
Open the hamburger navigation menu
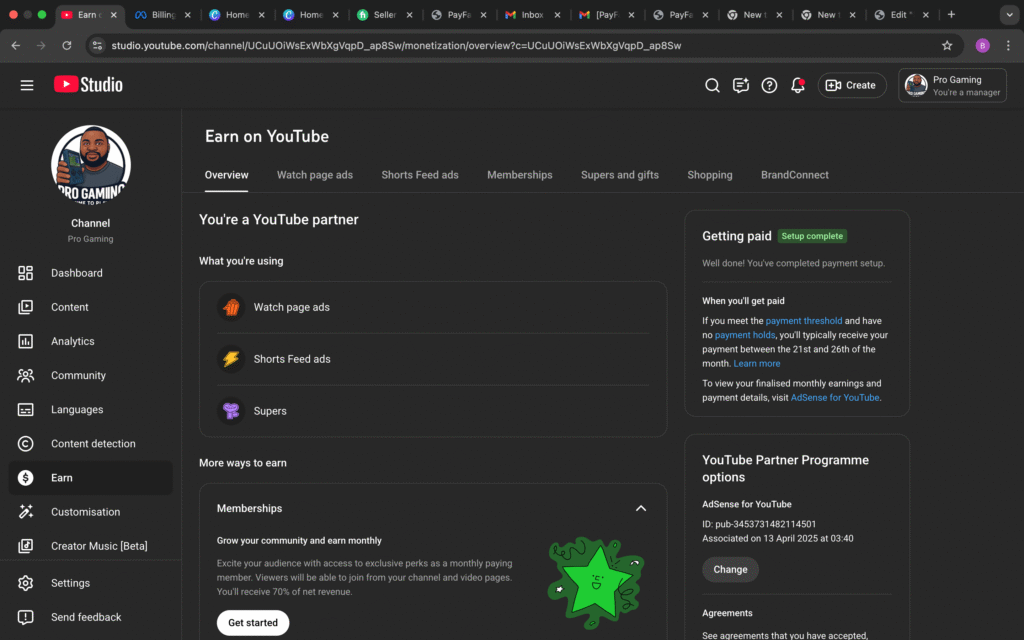(27, 85)
